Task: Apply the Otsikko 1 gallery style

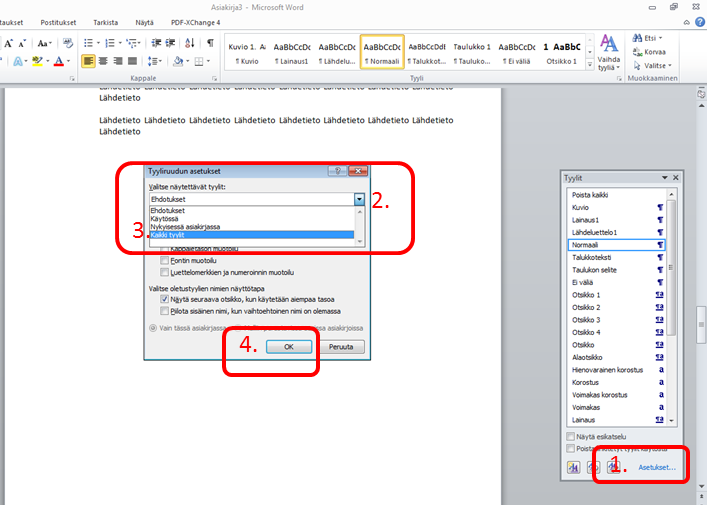Action: point(561,52)
